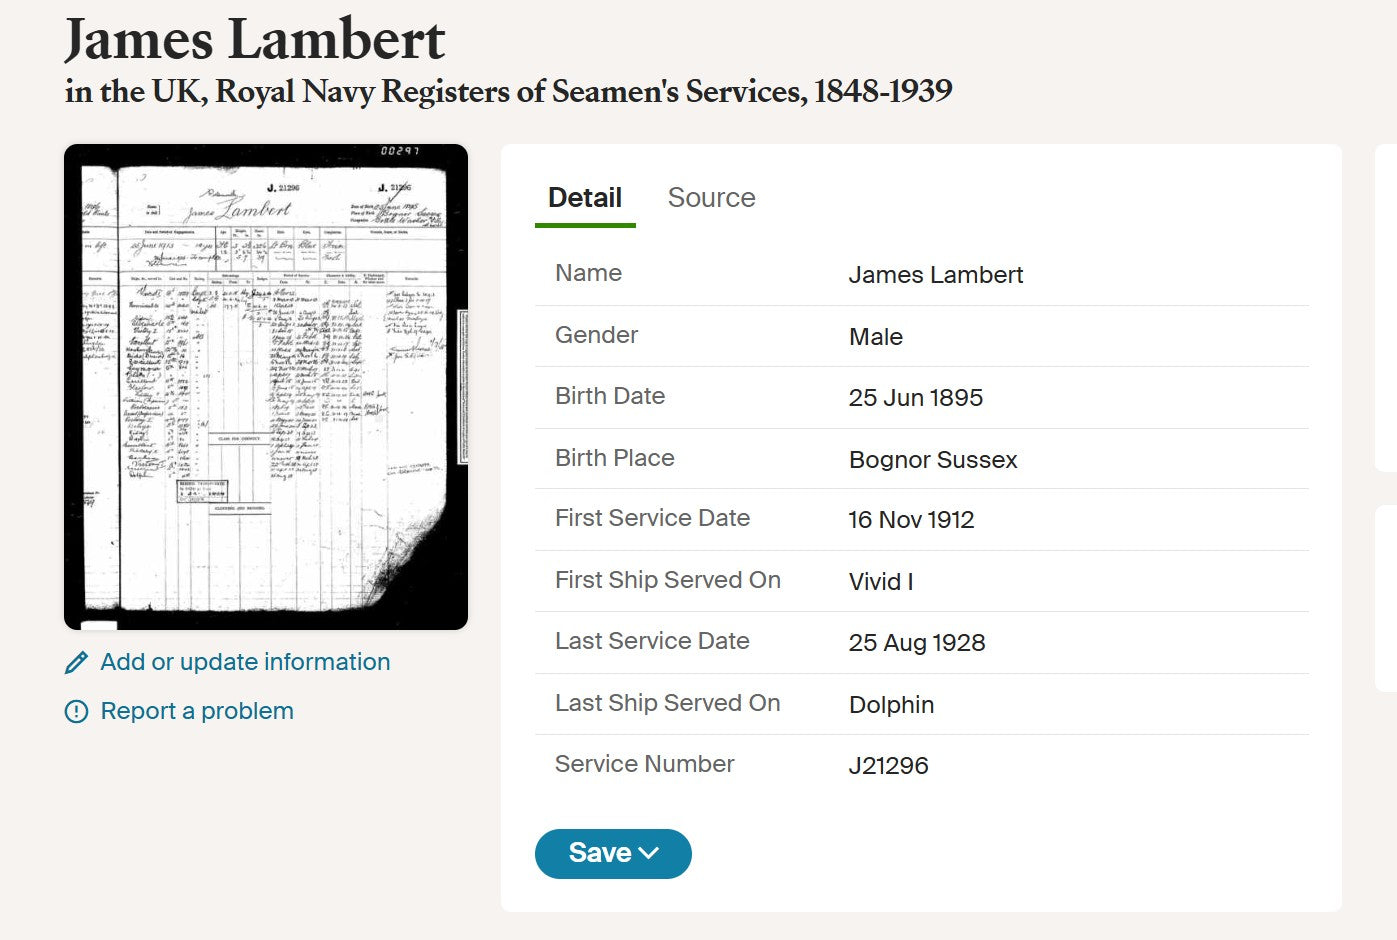Select the service number J21296
This screenshot has width=1397, height=940.
tap(888, 766)
